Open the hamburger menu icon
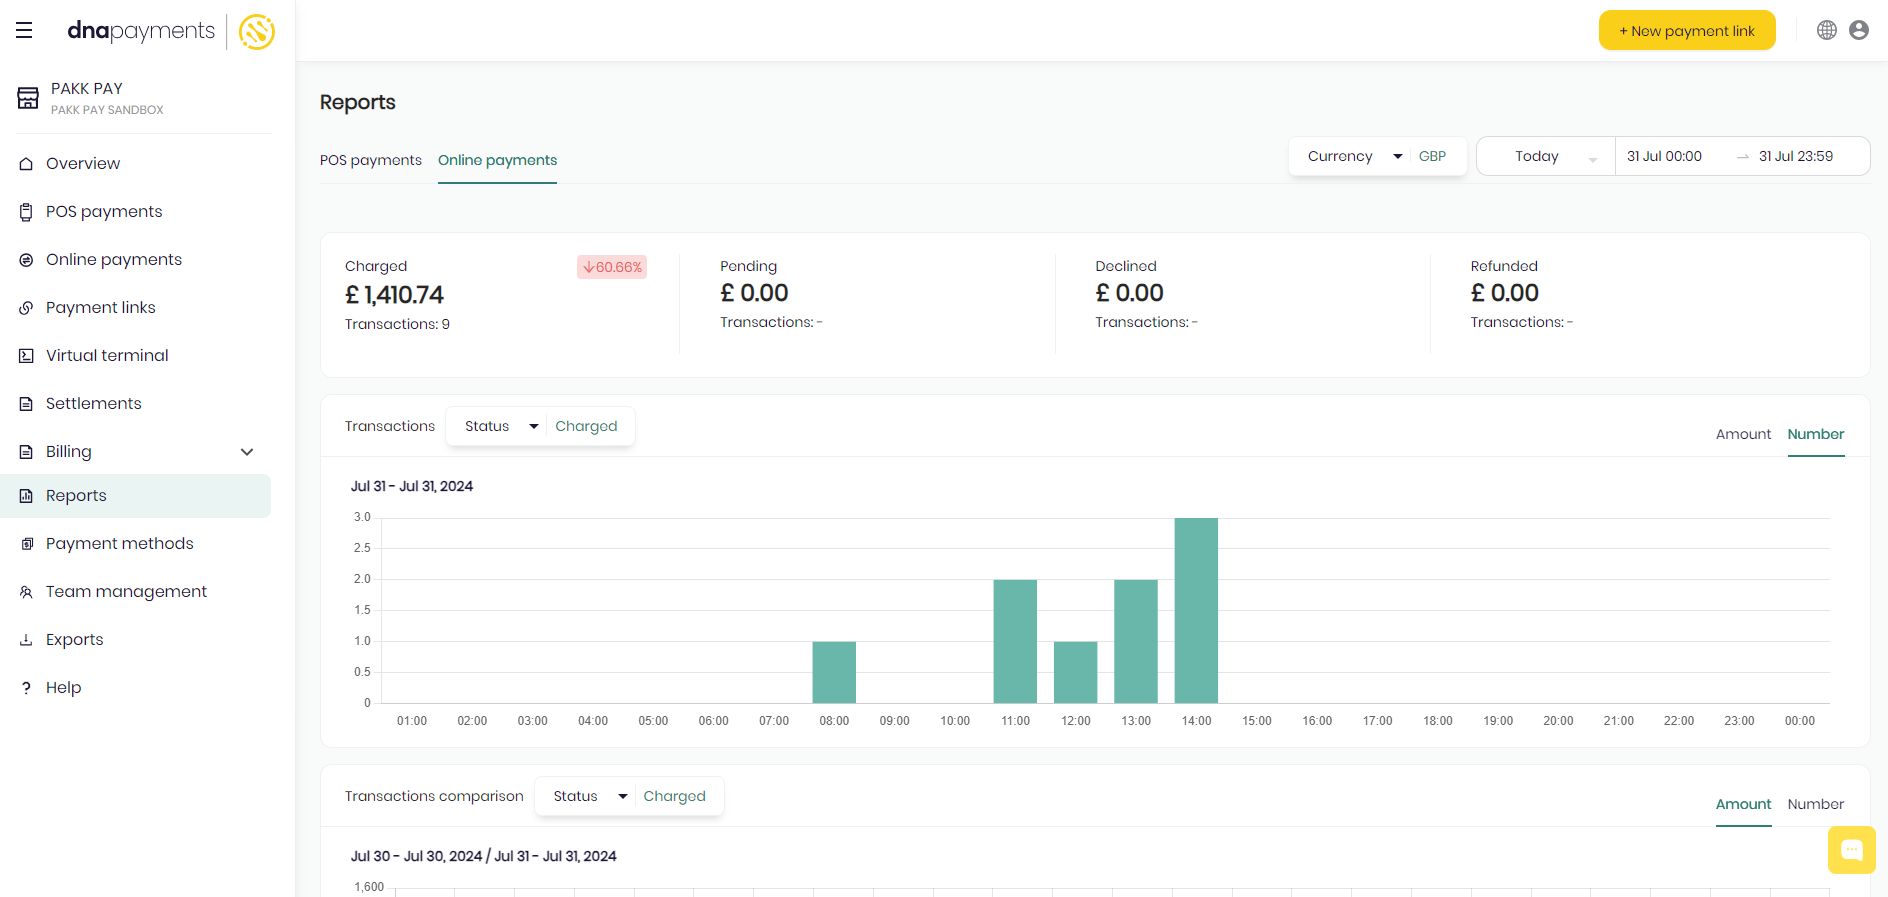Viewport: 1888px width, 897px height. pos(24,31)
